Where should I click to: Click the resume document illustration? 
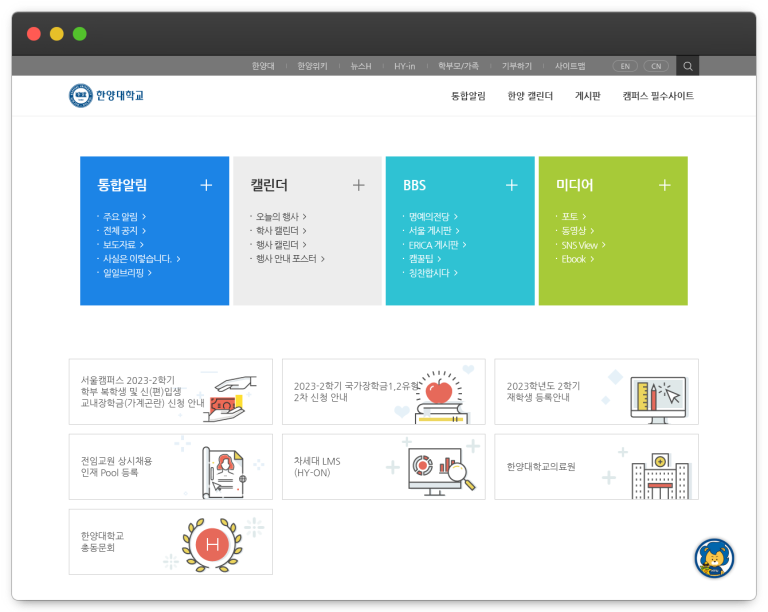[224, 472]
